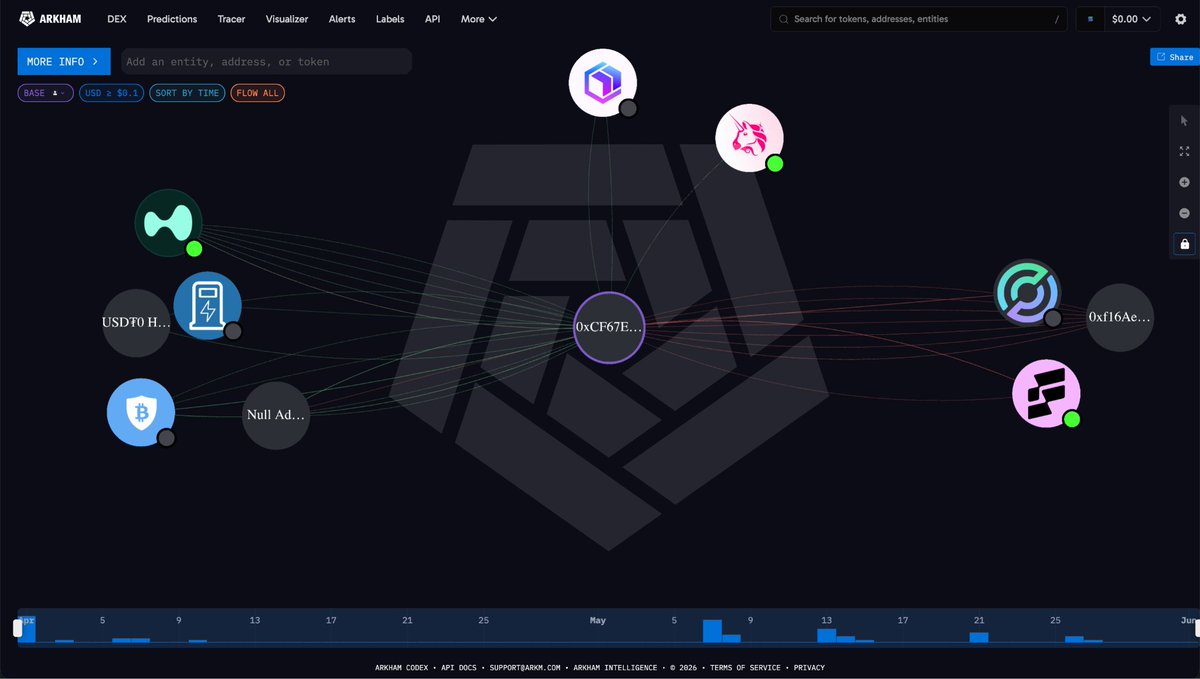Open the USD ≥ $0.1 filter
The image size is (1200, 679).
point(112,93)
